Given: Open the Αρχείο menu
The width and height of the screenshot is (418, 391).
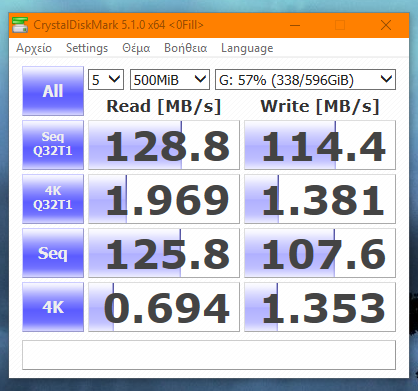Looking at the screenshot, I should [34, 48].
